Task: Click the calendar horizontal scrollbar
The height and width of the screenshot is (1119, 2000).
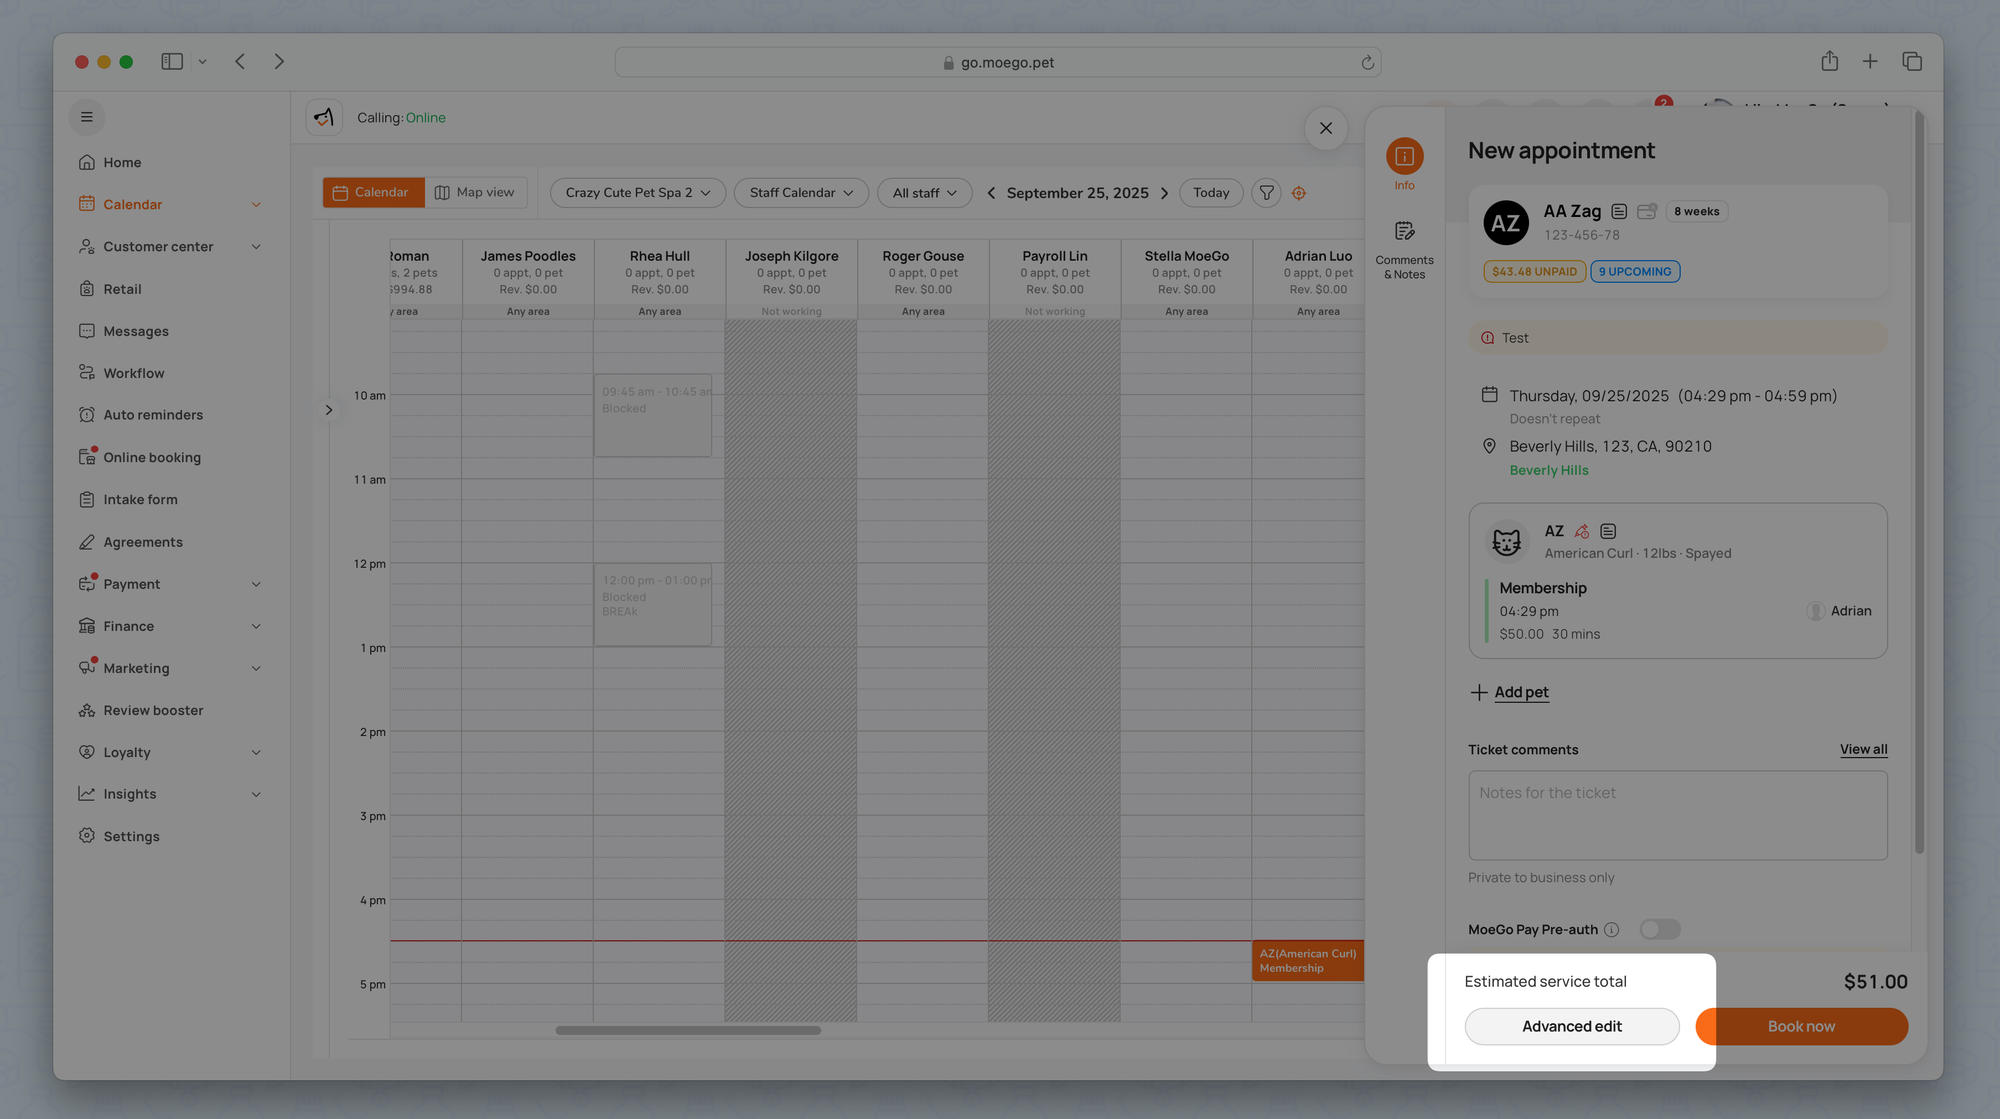Action: tap(688, 1030)
